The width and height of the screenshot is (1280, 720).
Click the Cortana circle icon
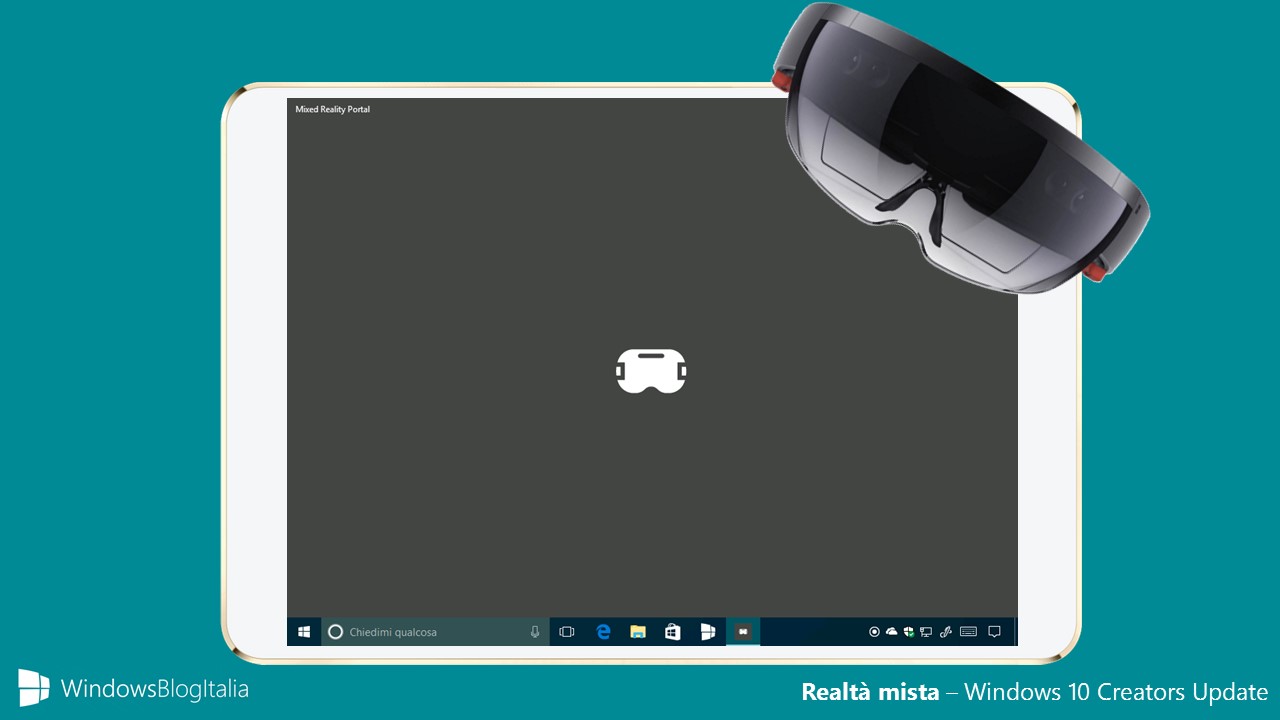click(x=335, y=632)
